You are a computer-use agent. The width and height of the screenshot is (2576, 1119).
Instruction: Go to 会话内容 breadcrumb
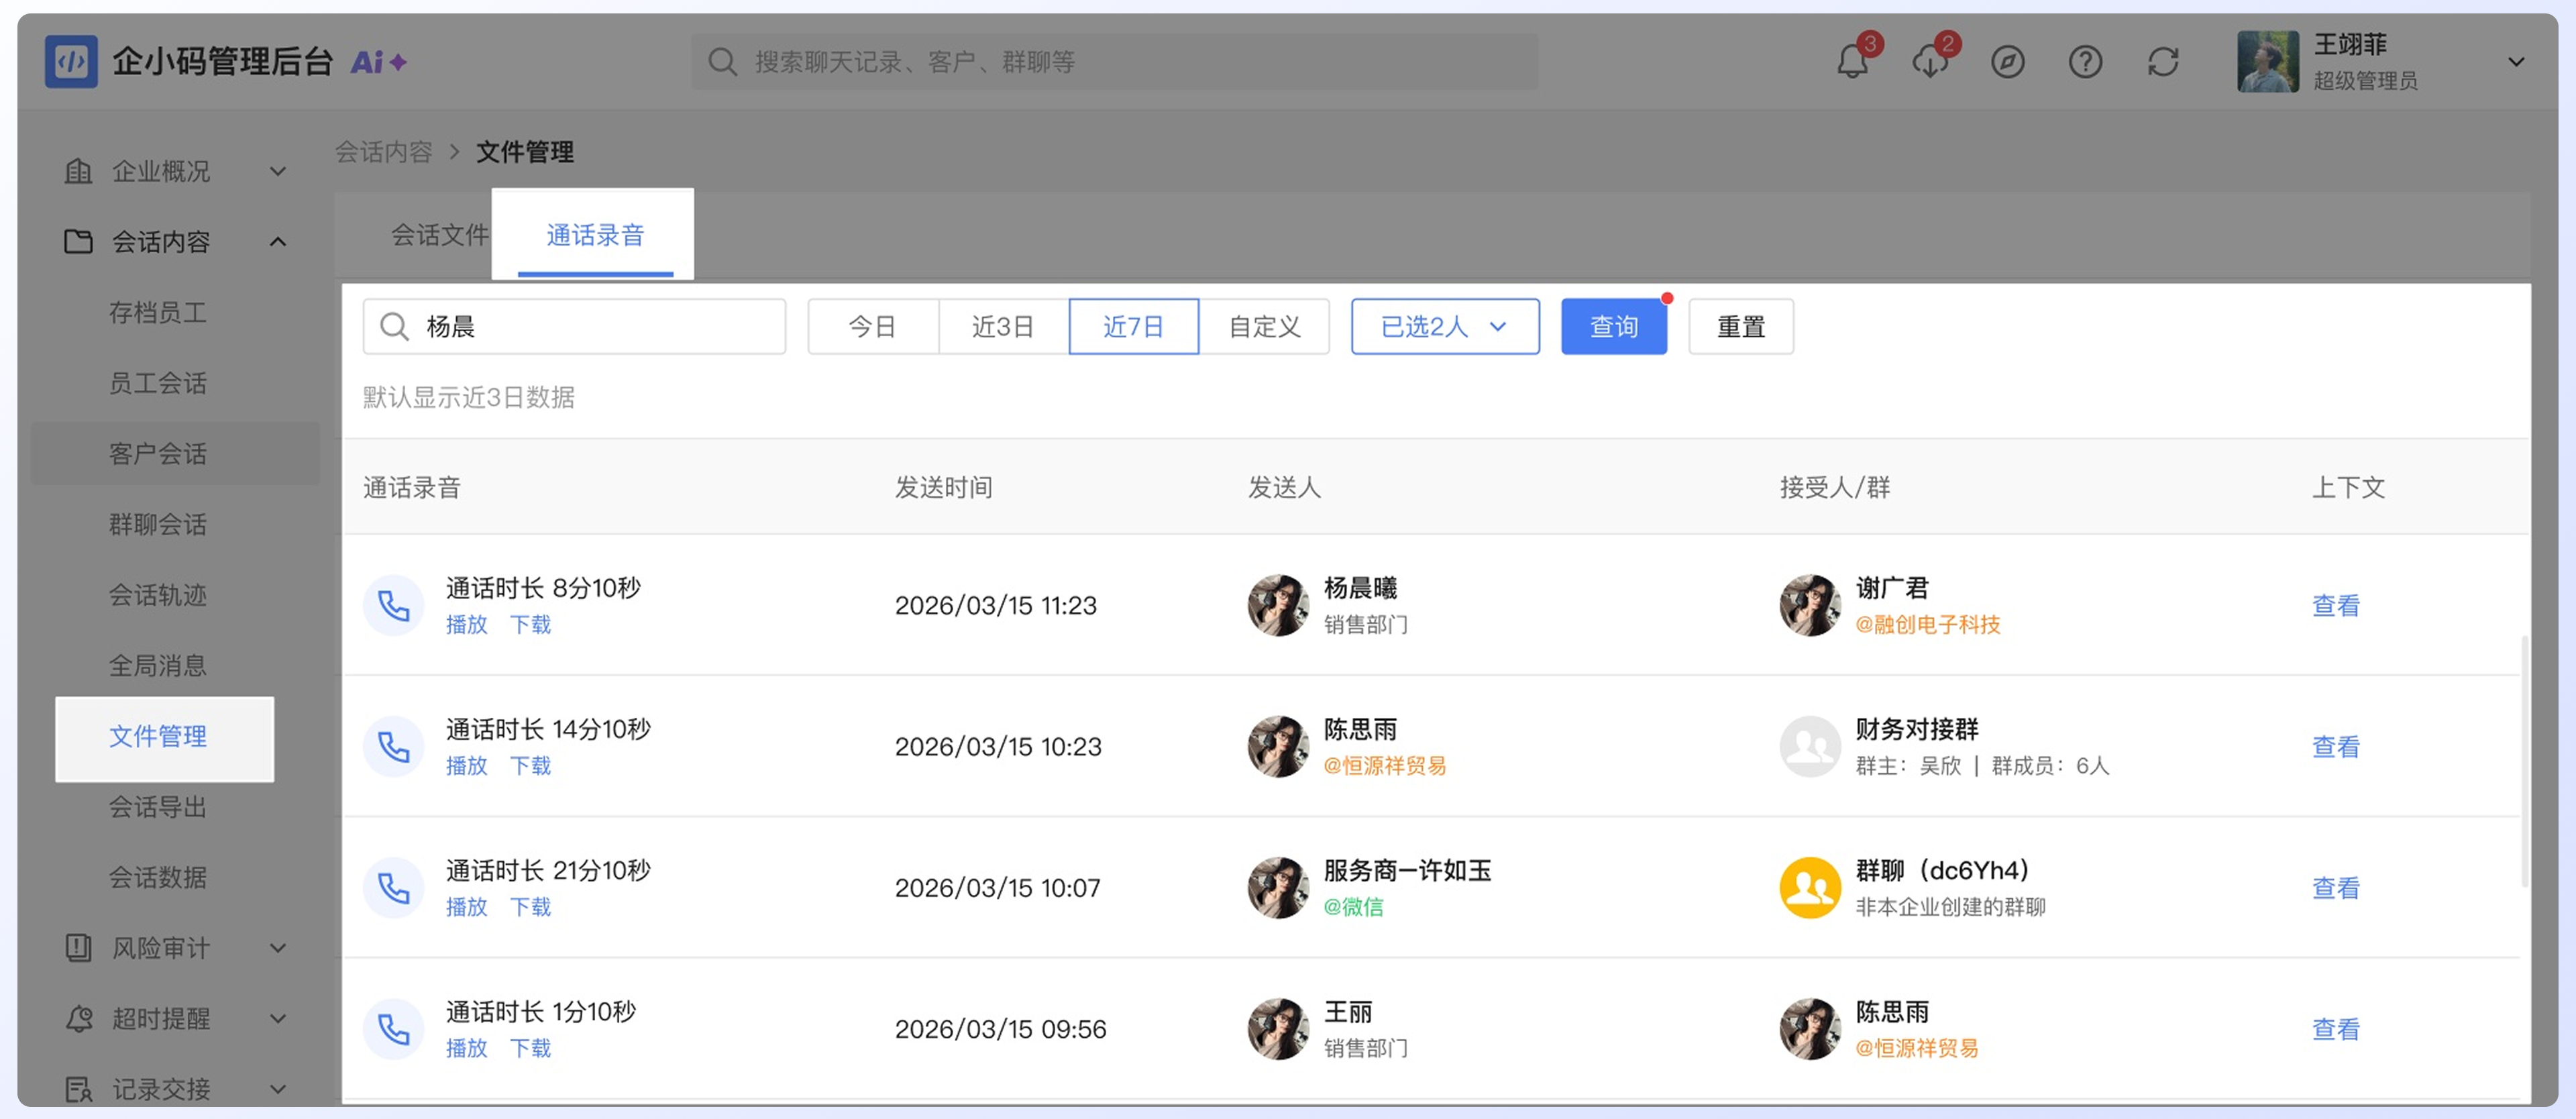[x=383, y=152]
